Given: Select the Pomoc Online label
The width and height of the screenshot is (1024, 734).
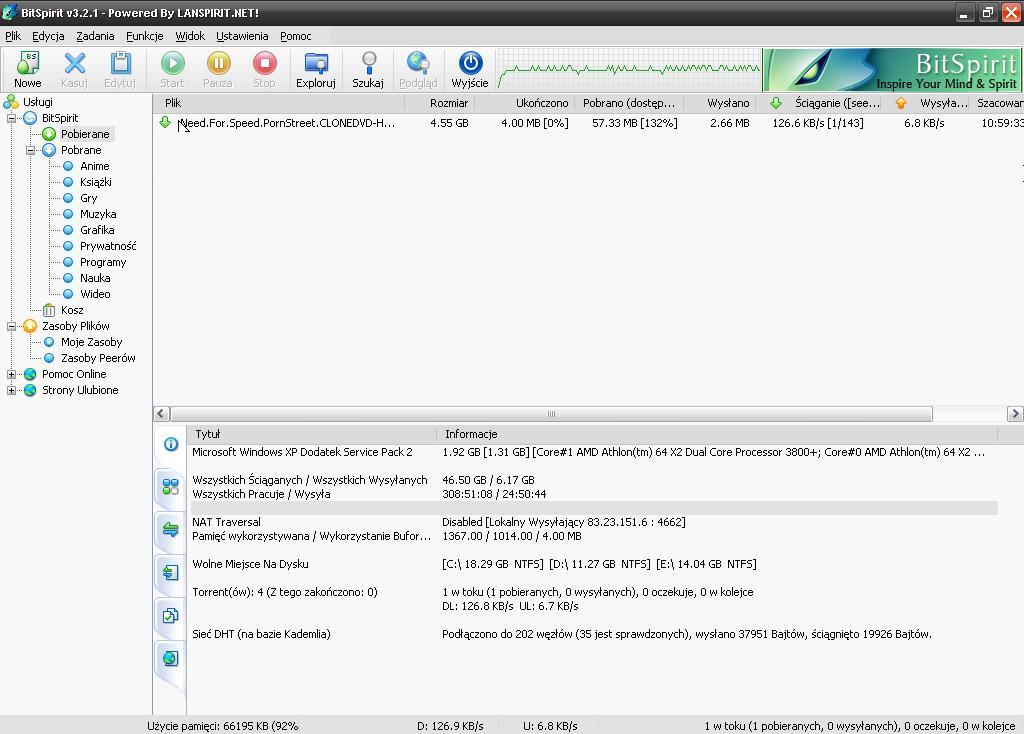Looking at the screenshot, I should click(74, 374).
